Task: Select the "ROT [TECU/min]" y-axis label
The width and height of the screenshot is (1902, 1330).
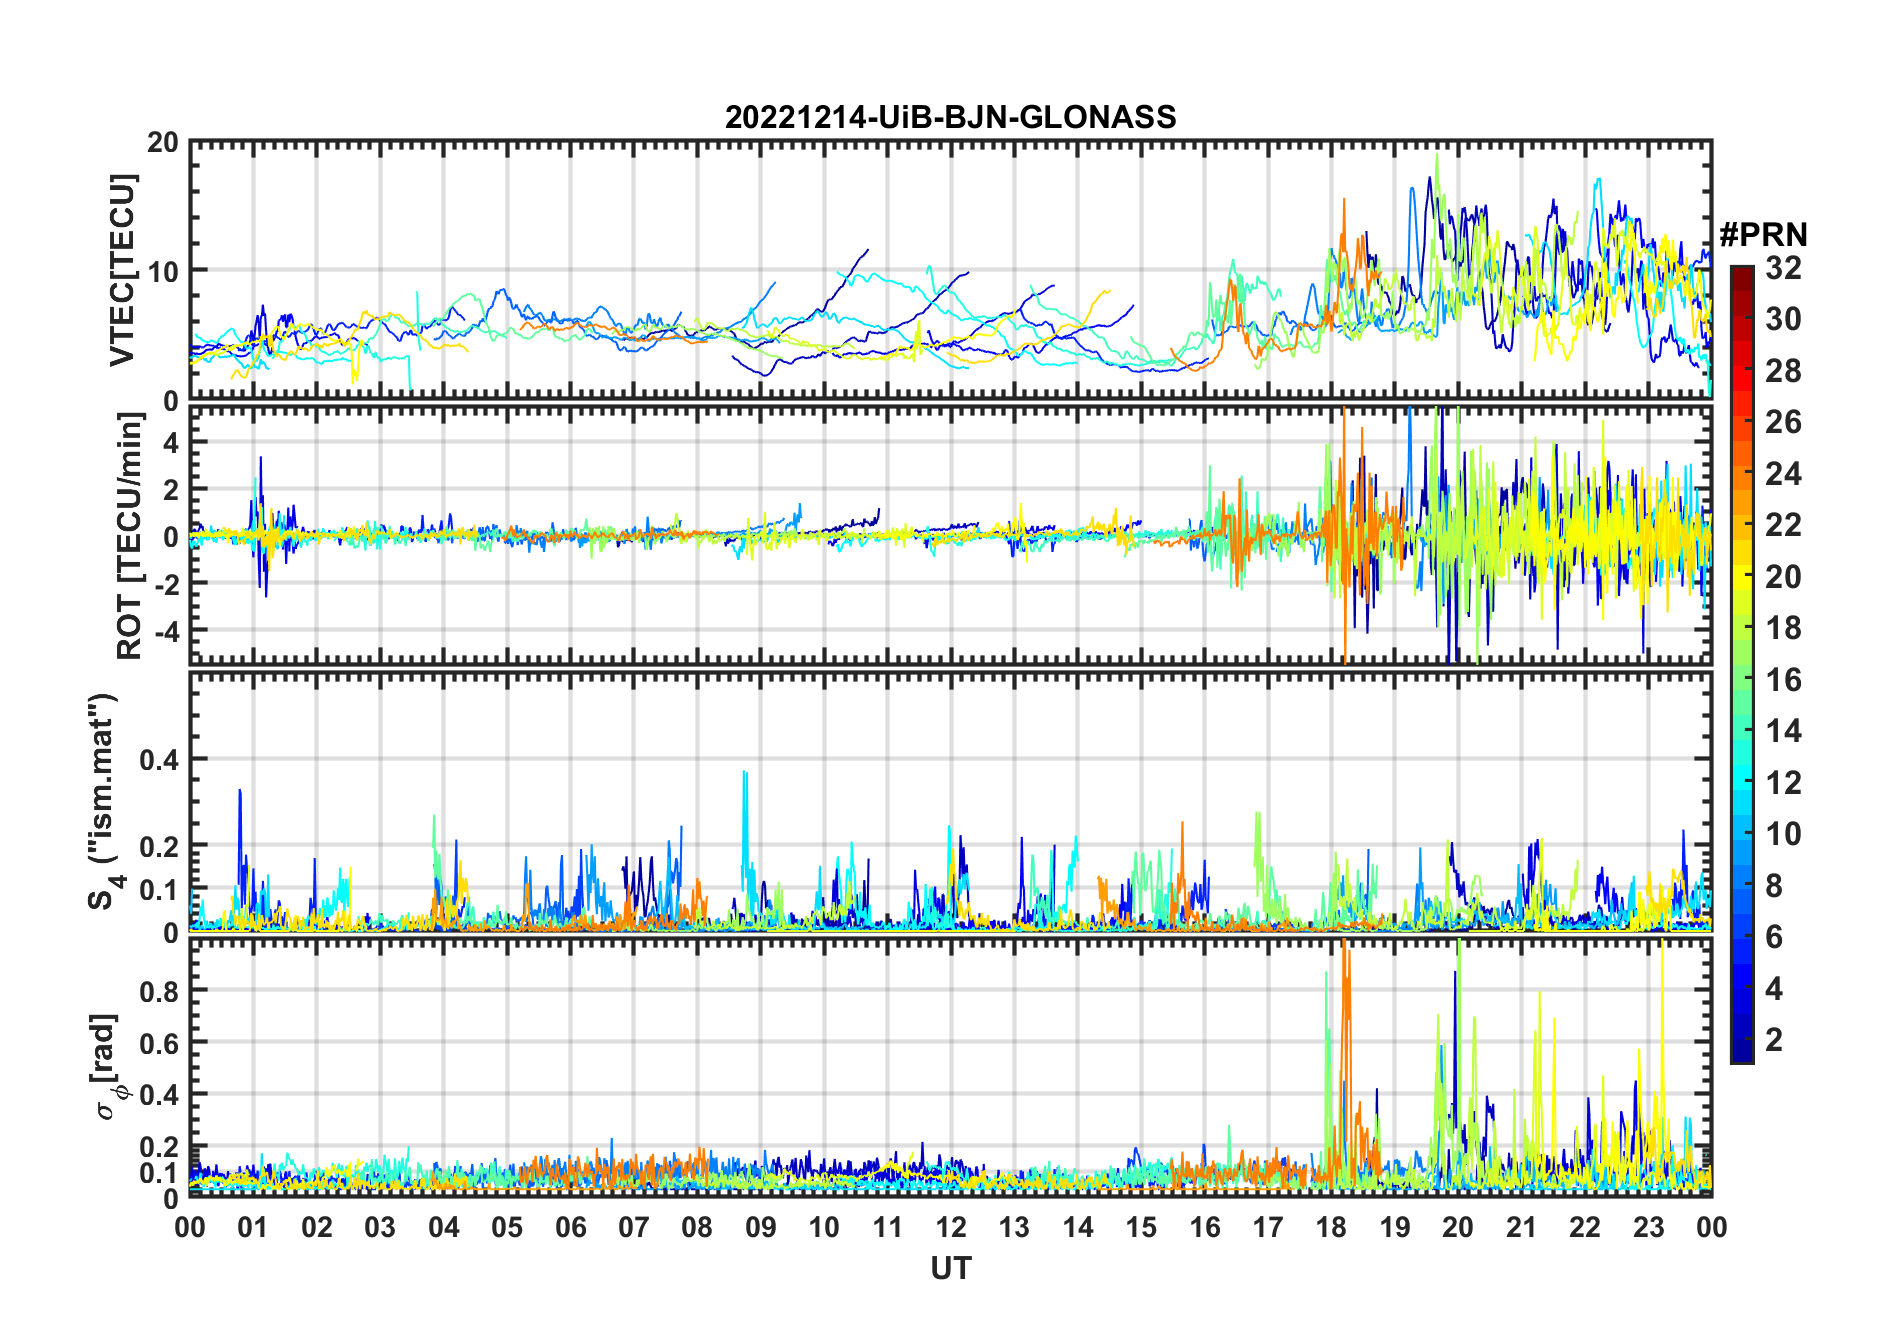Action: [130, 536]
